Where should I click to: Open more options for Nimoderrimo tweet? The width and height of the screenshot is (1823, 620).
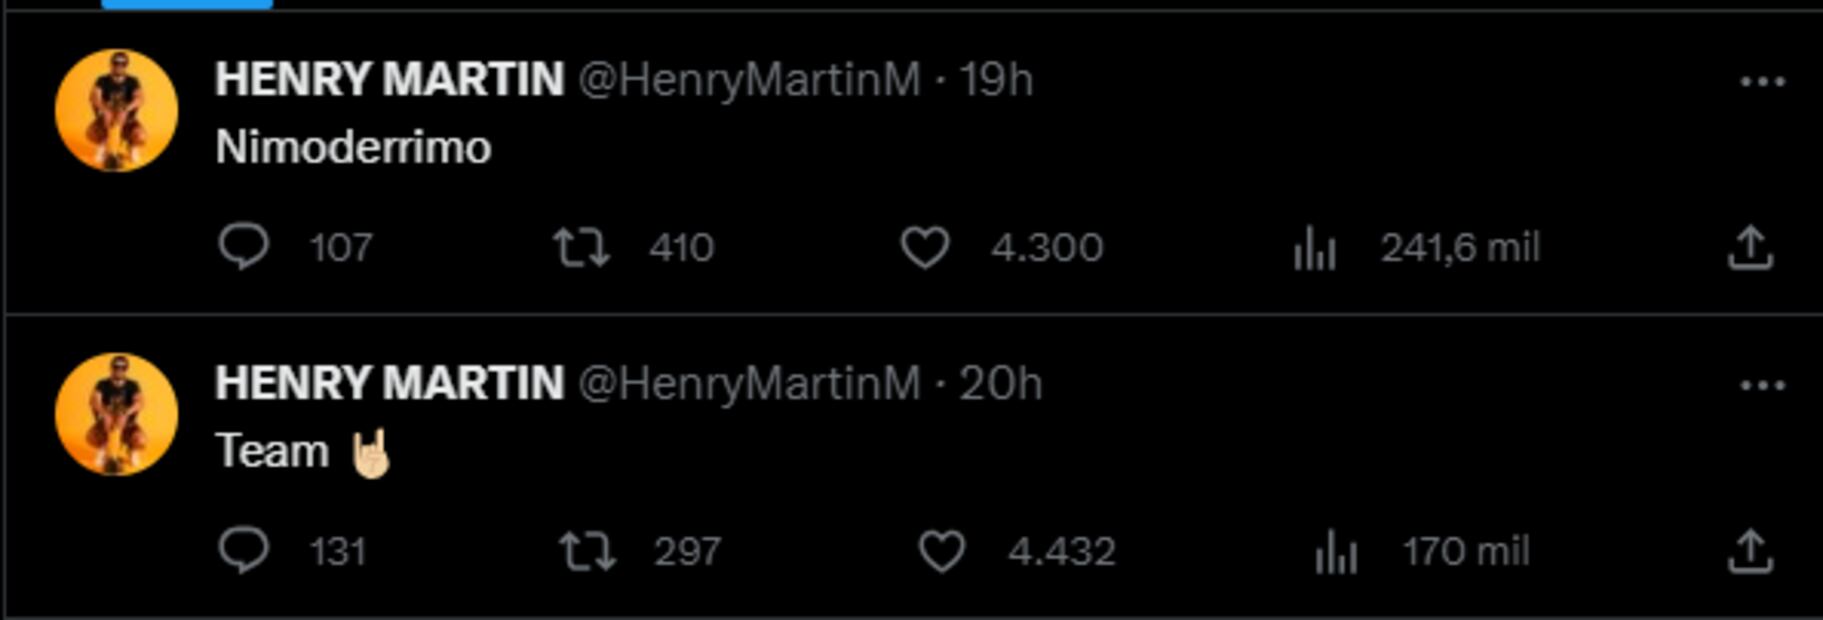click(1762, 82)
